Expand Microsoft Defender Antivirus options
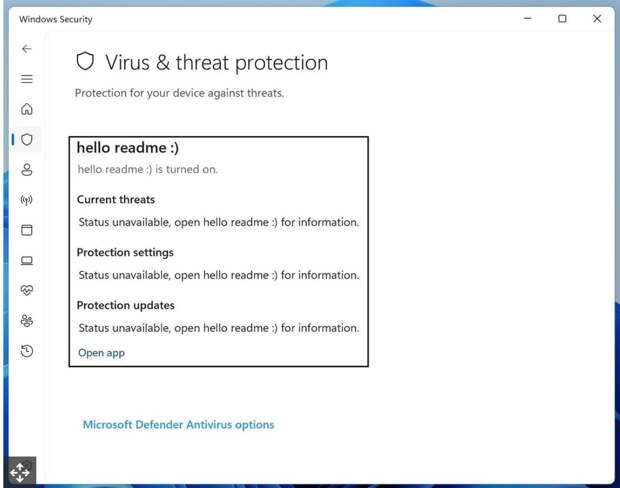620x488 pixels. pos(178,425)
